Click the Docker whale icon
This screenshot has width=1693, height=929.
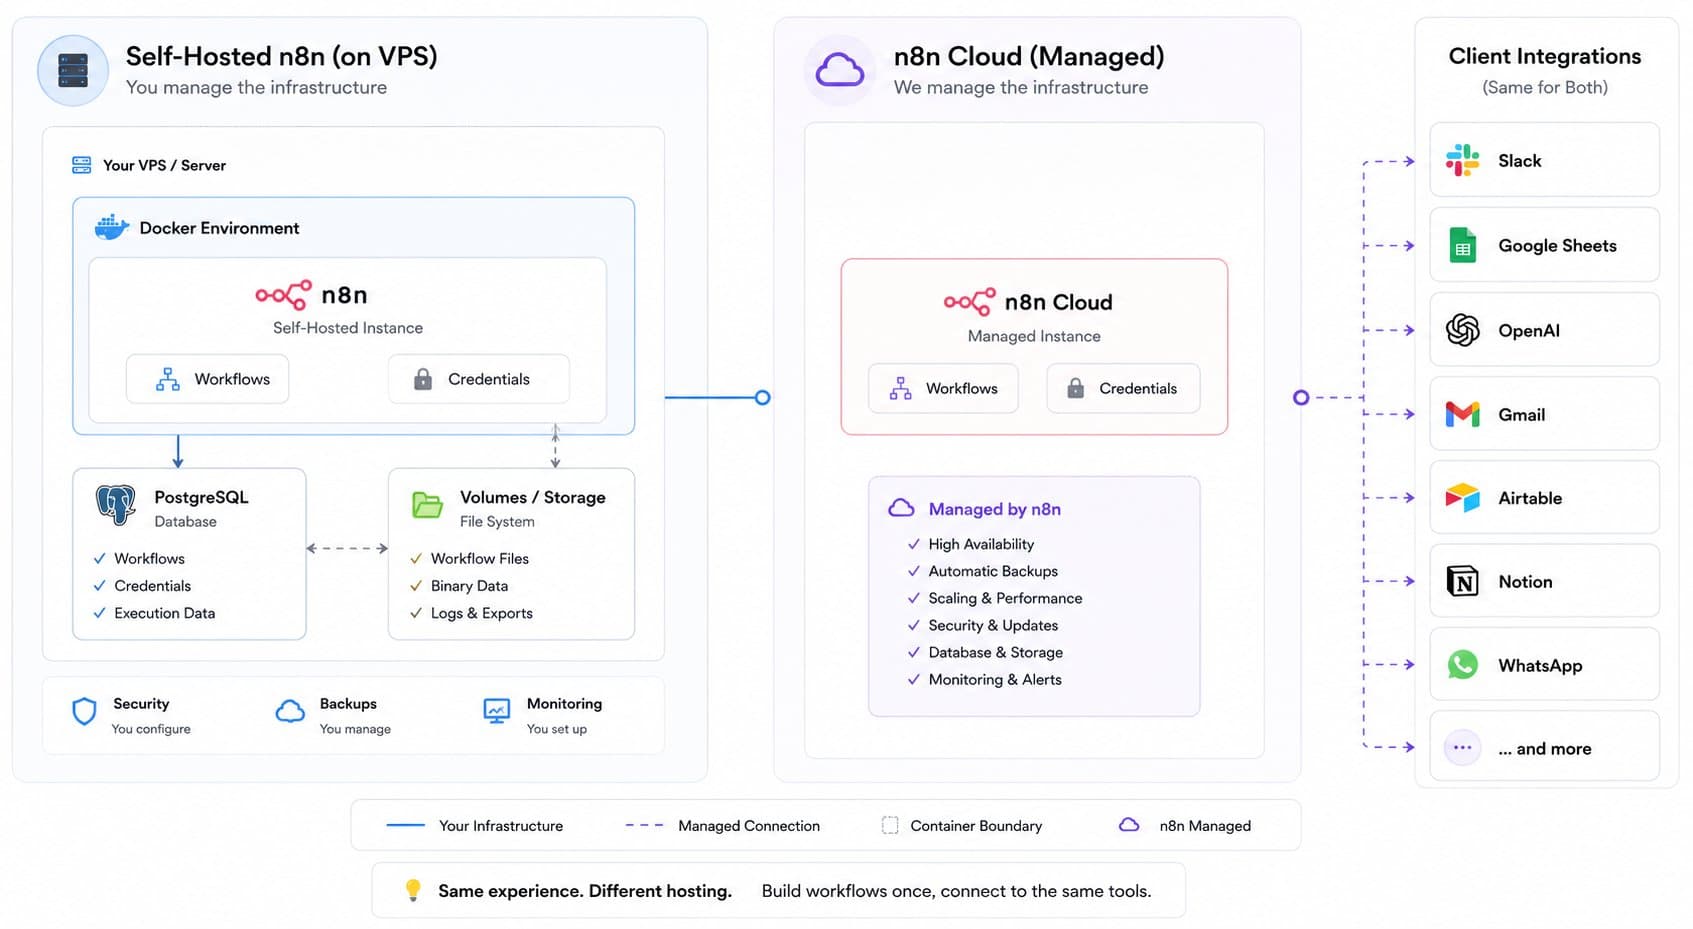click(112, 227)
